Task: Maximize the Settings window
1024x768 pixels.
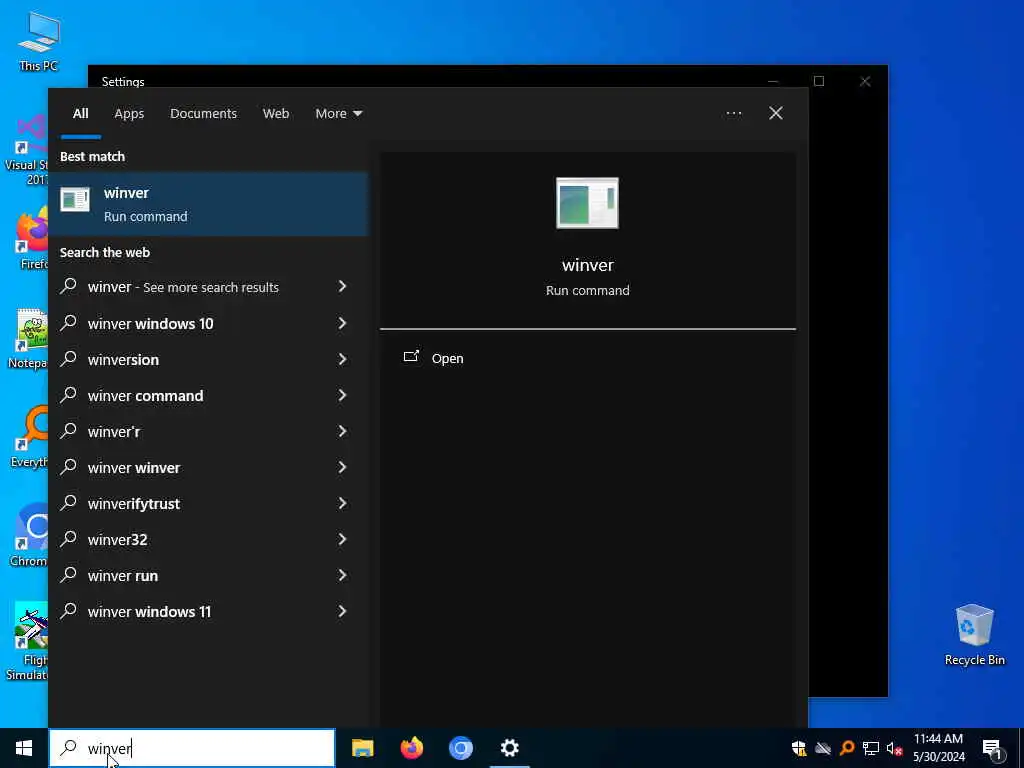Action: pos(819,81)
